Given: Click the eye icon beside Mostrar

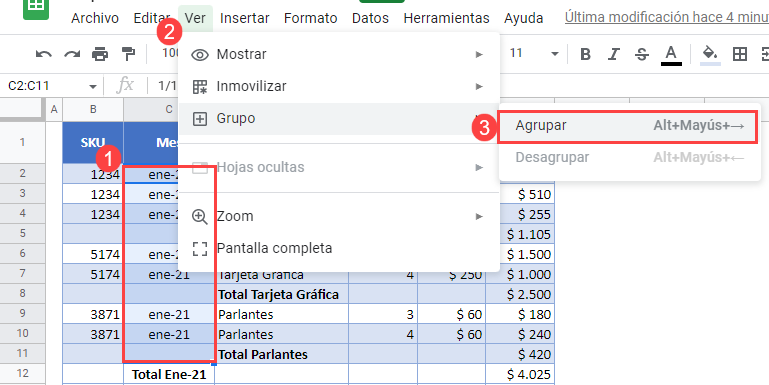Looking at the screenshot, I should 200,54.
